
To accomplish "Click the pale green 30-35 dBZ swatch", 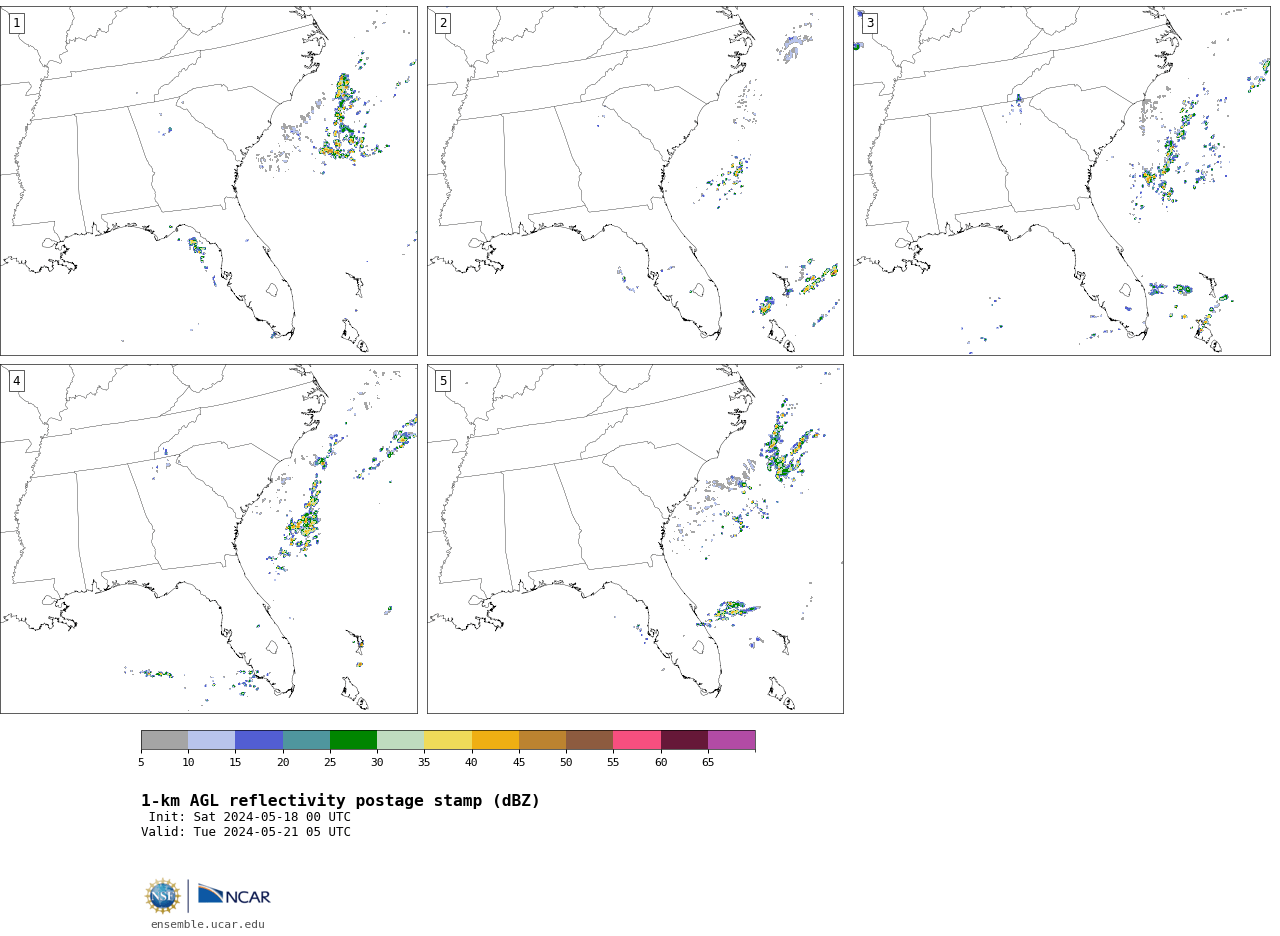I will point(400,740).
